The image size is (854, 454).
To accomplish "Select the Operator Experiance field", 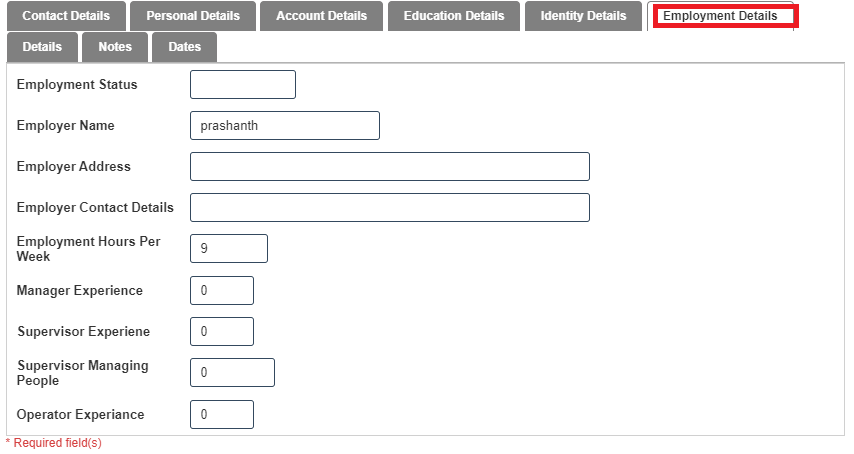I will click(222, 415).
